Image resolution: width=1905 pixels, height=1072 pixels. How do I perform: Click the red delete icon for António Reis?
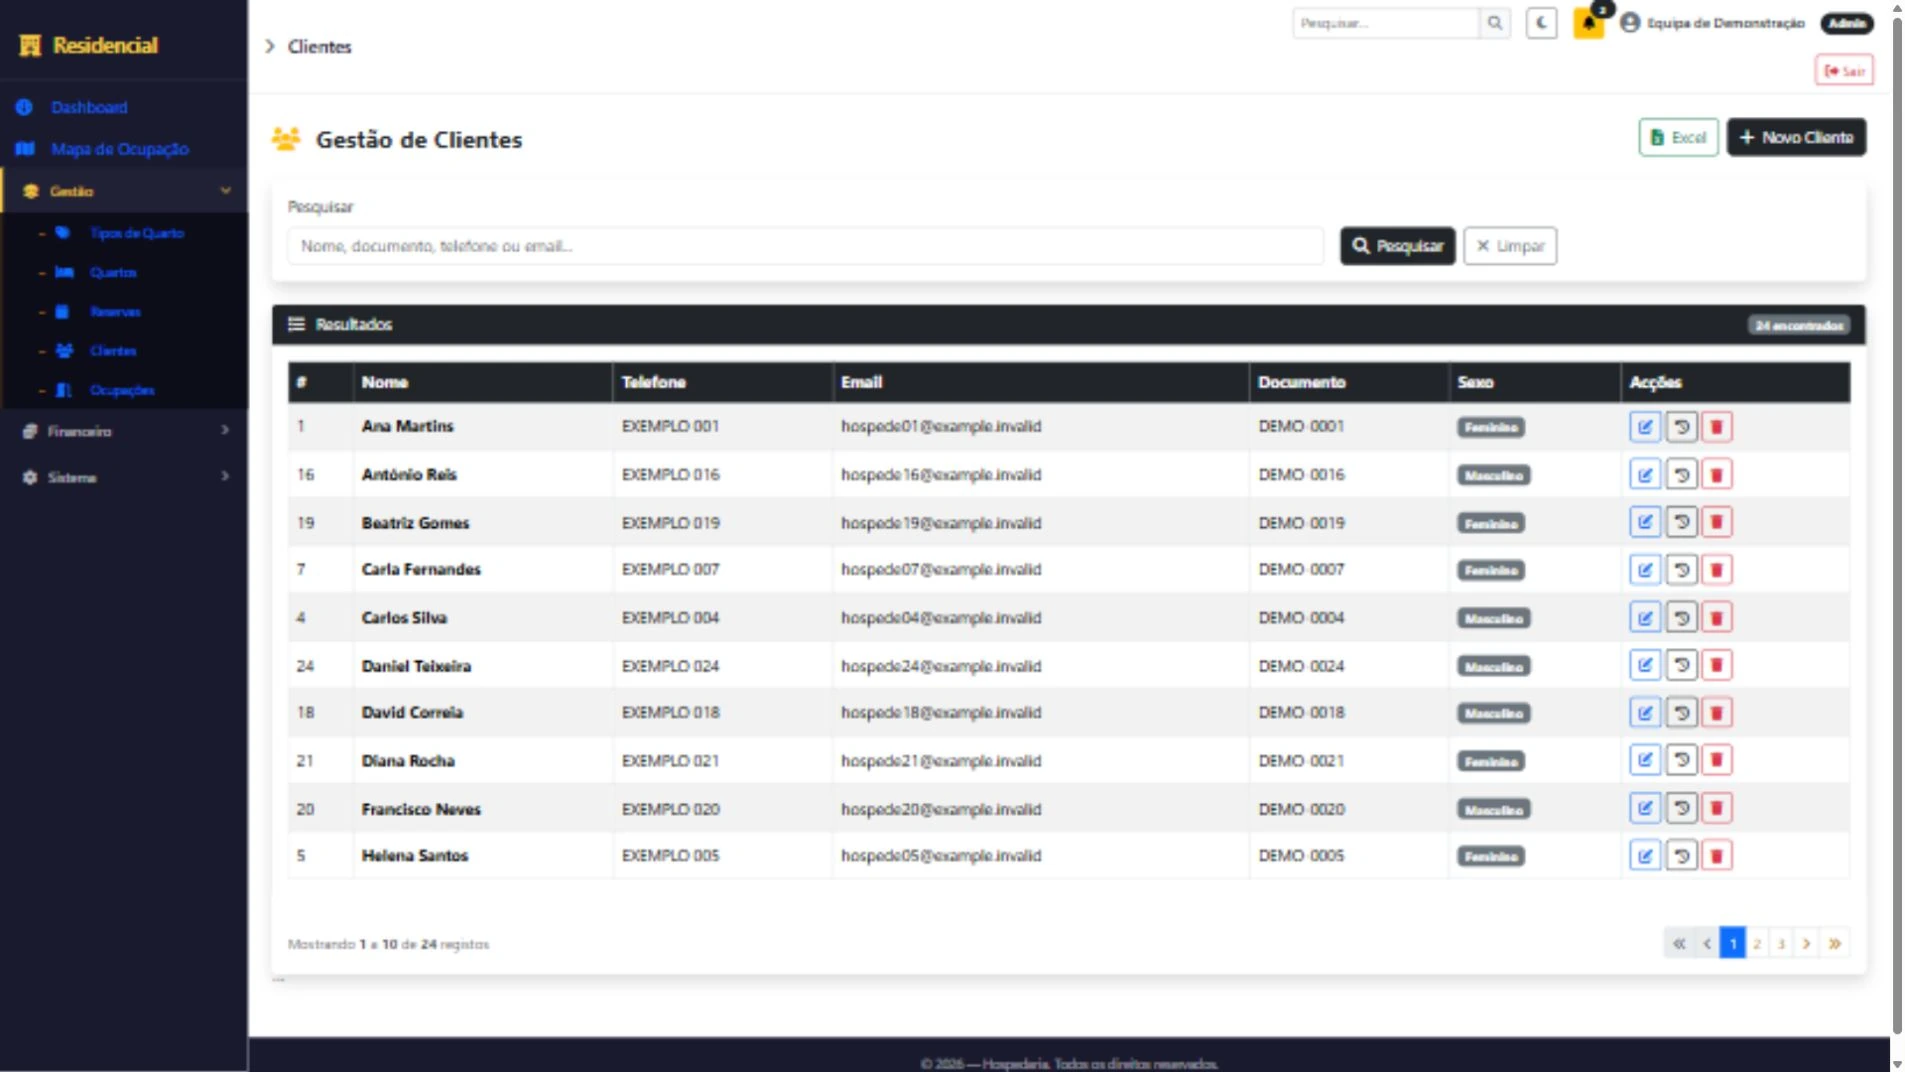point(1716,475)
